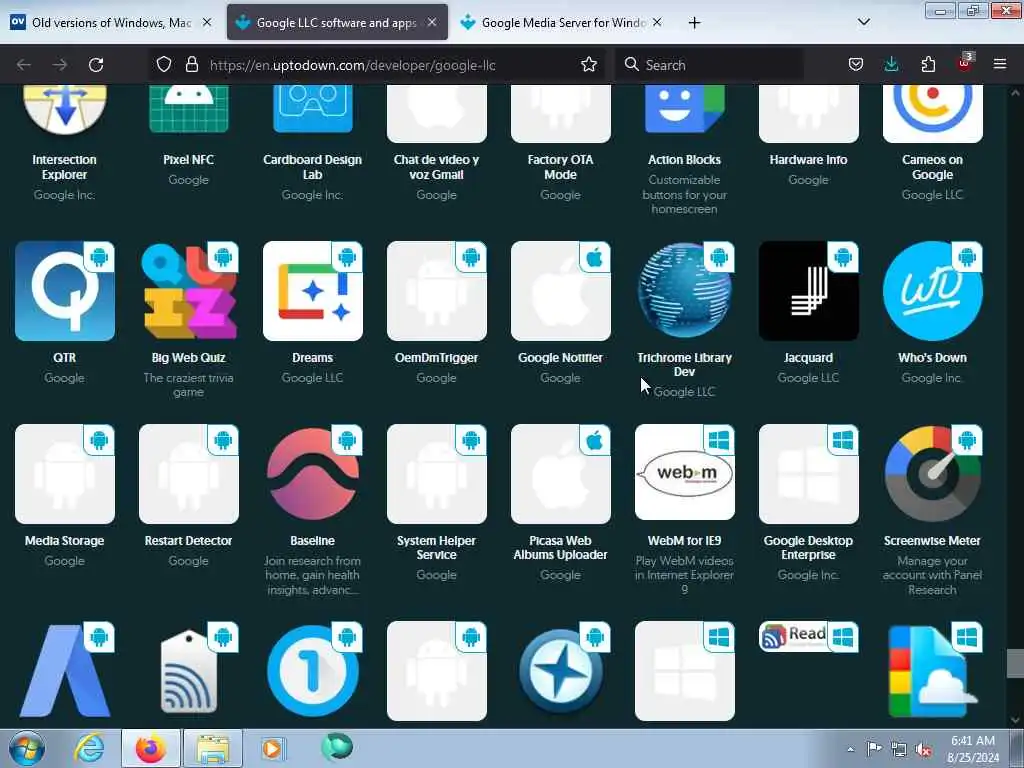The image size is (1024, 768).
Task: Open the Screenwise Meter gauge icon
Action: coord(933,474)
